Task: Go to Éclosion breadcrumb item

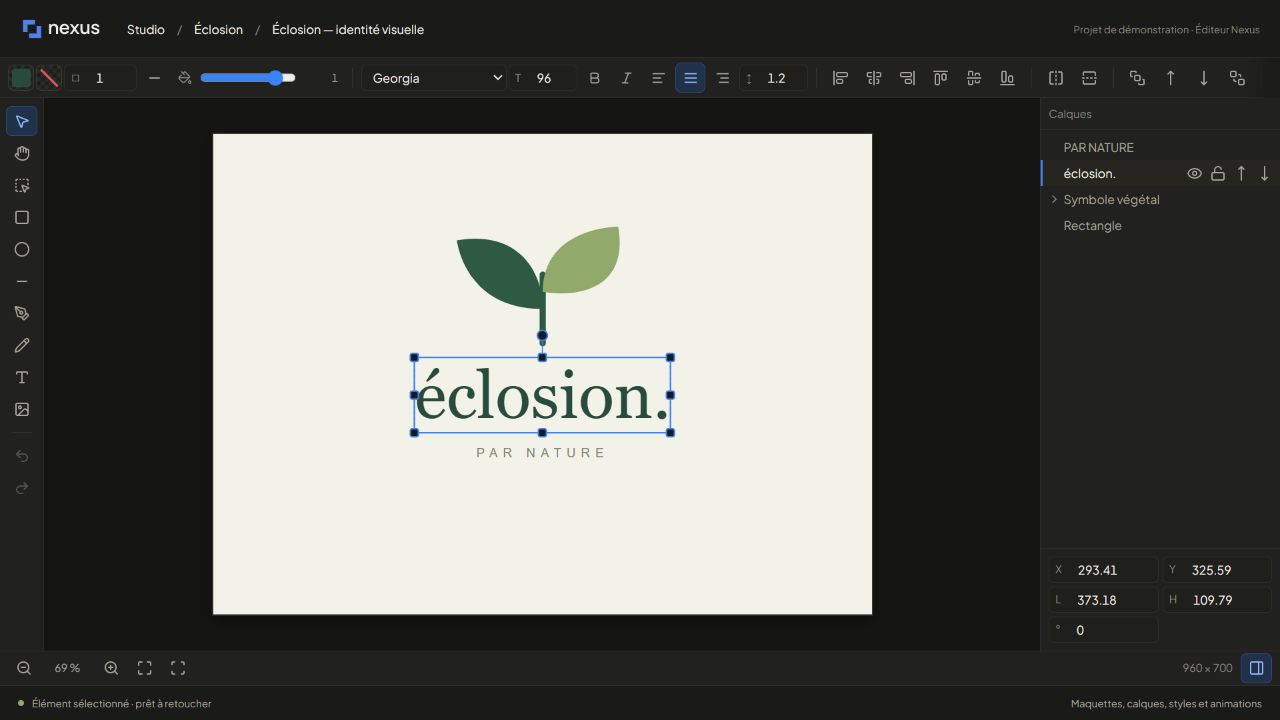Action: pyautogui.click(x=219, y=30)
